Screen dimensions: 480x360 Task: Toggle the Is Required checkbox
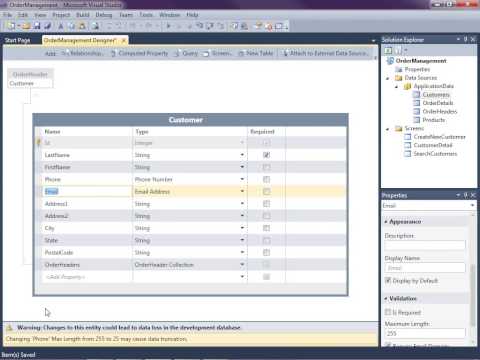388,312
